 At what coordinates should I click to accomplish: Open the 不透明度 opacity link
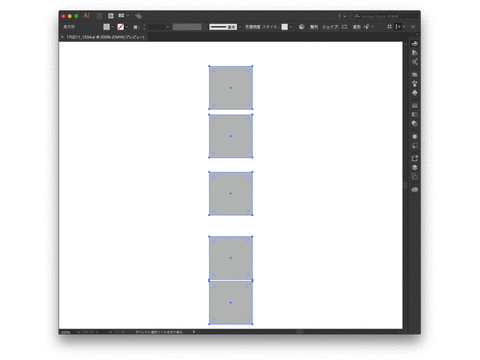click(x=252, y=27)
